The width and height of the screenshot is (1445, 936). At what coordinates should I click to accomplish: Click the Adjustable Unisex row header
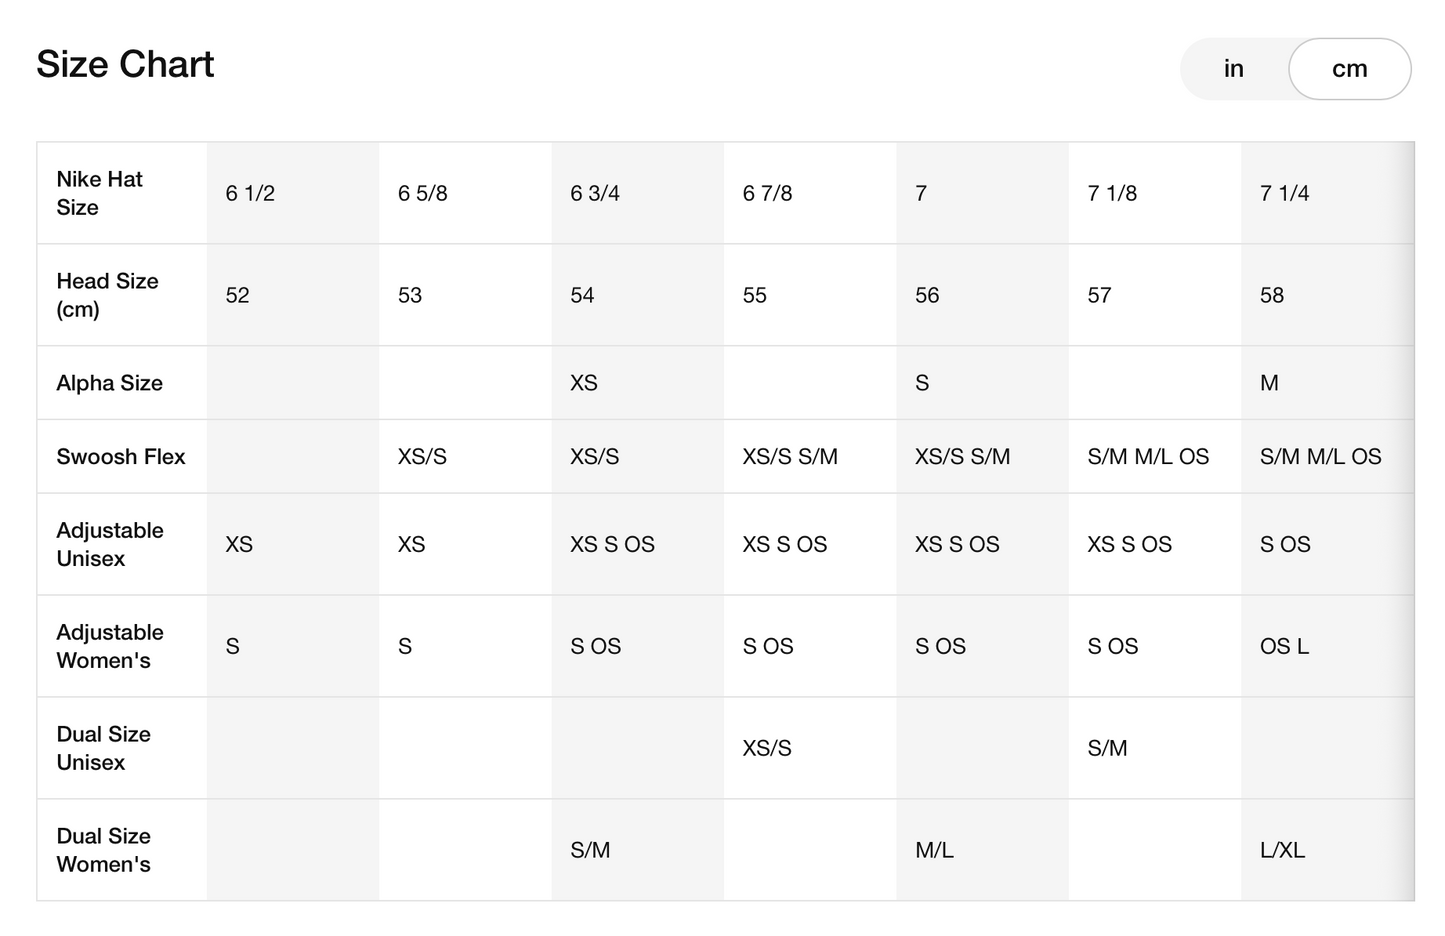(x=110, y=544)
